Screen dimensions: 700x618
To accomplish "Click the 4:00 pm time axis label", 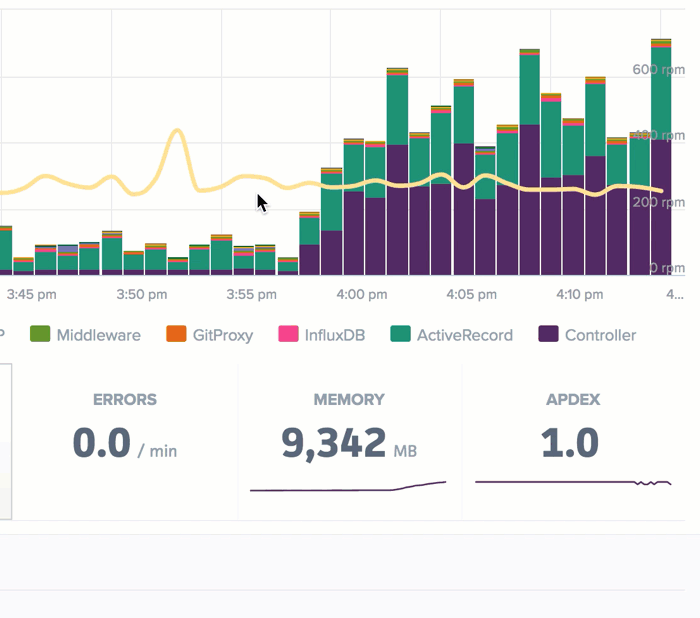I will pos(362,295).
